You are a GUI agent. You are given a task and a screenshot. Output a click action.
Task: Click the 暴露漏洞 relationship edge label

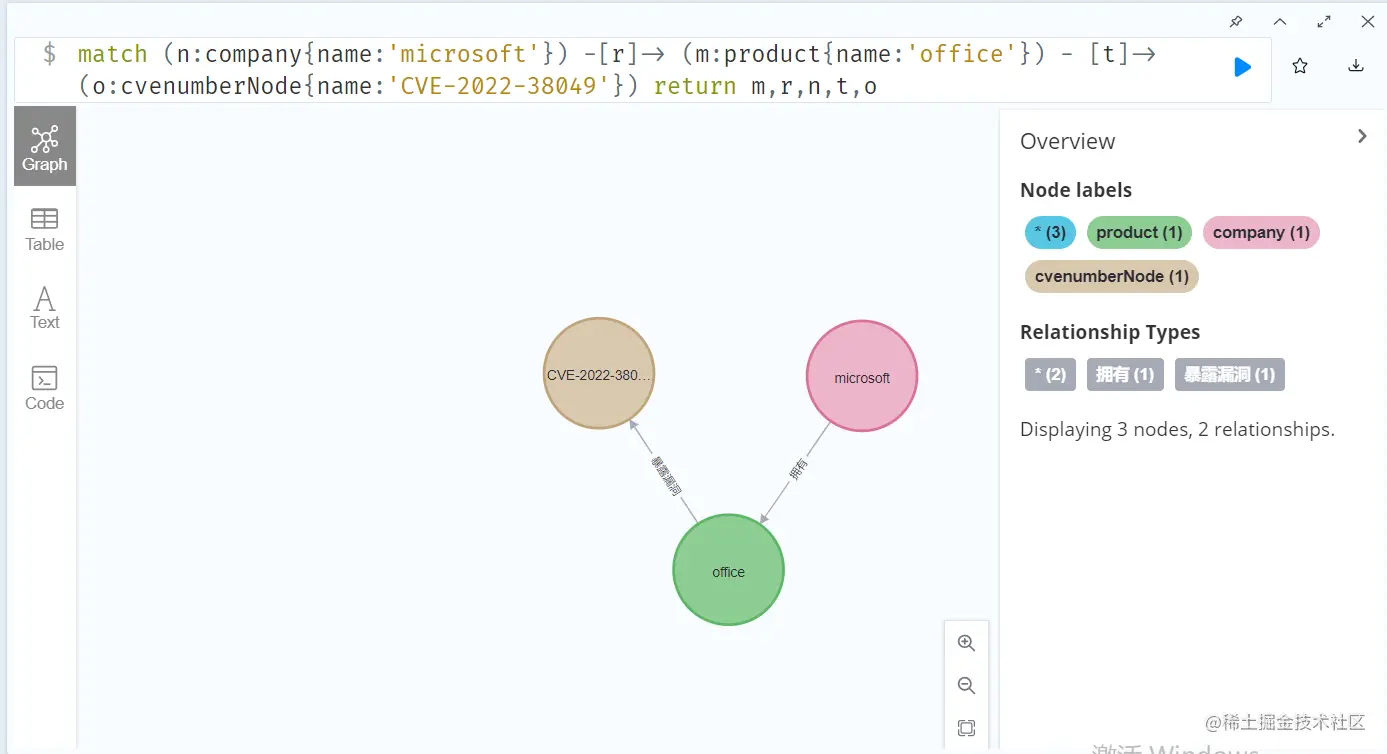click(x=666, y=477)
